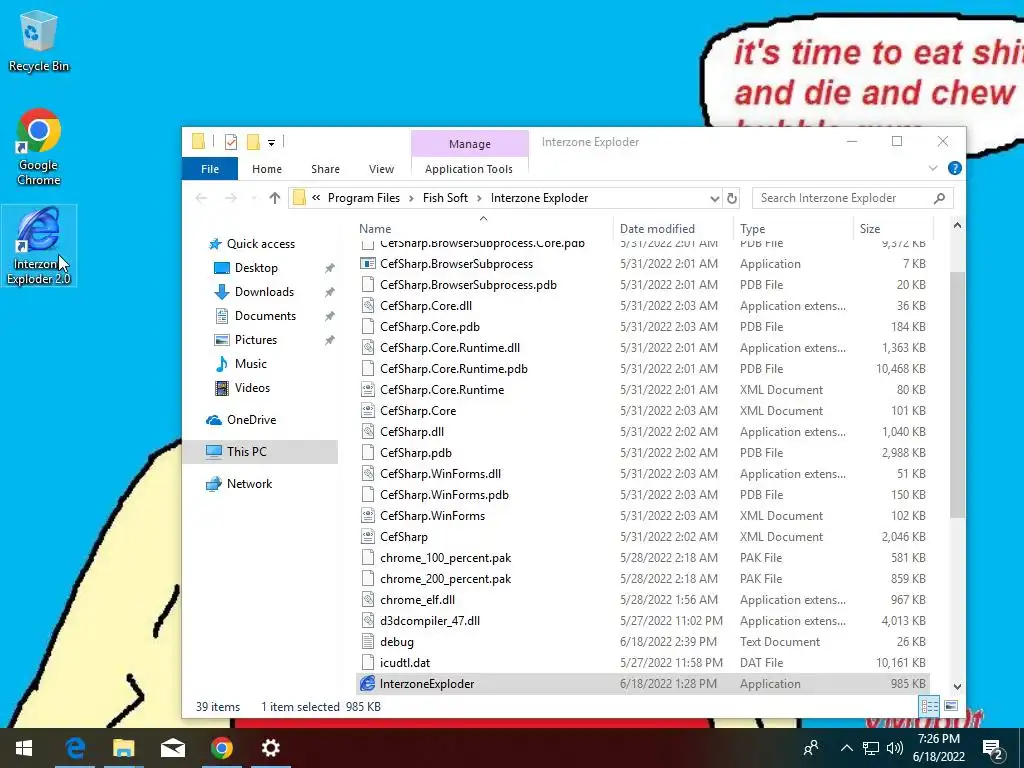
Task: Select the Interzone Exploder 2.0 desktop shortcut
Action: 39,246
